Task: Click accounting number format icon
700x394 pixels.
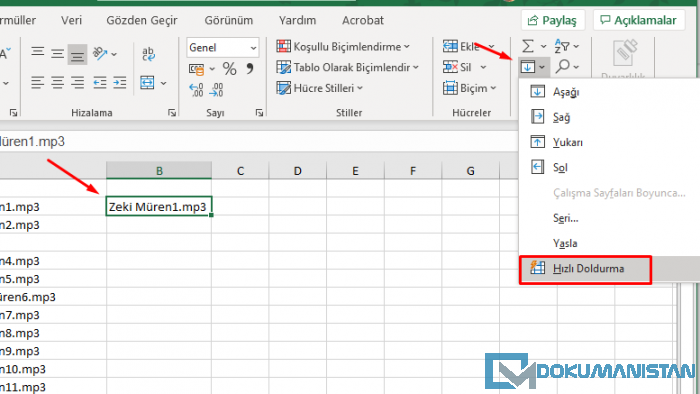Action: tap(196, 69)
